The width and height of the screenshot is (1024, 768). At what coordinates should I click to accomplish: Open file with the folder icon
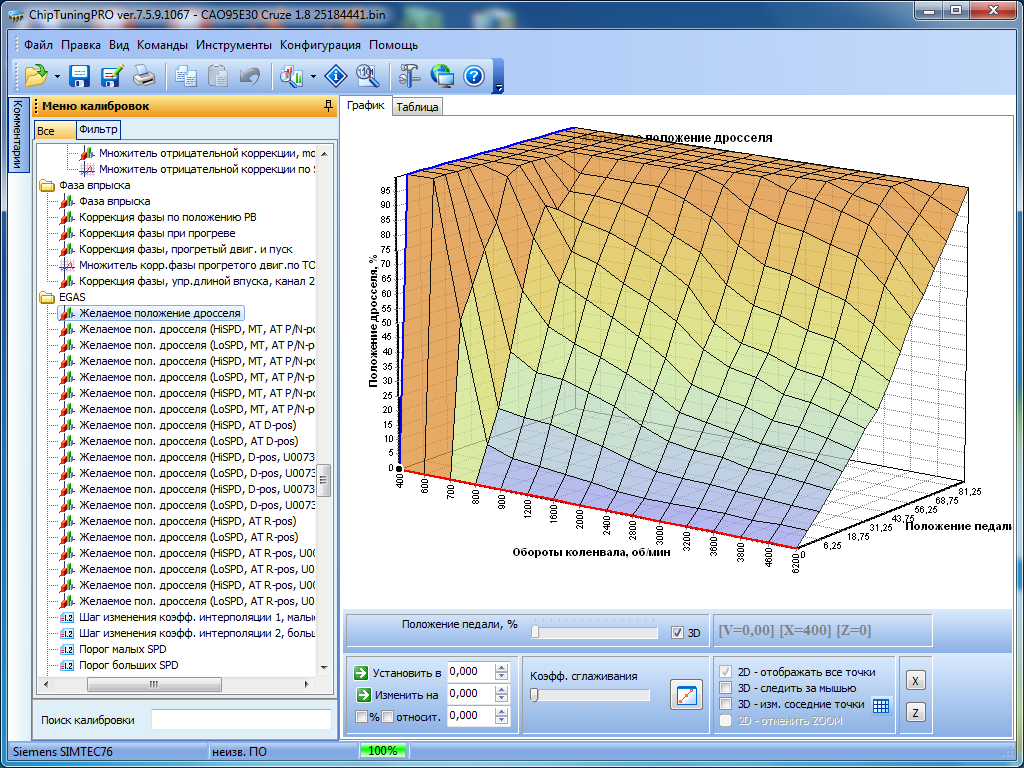click(36, 76)
